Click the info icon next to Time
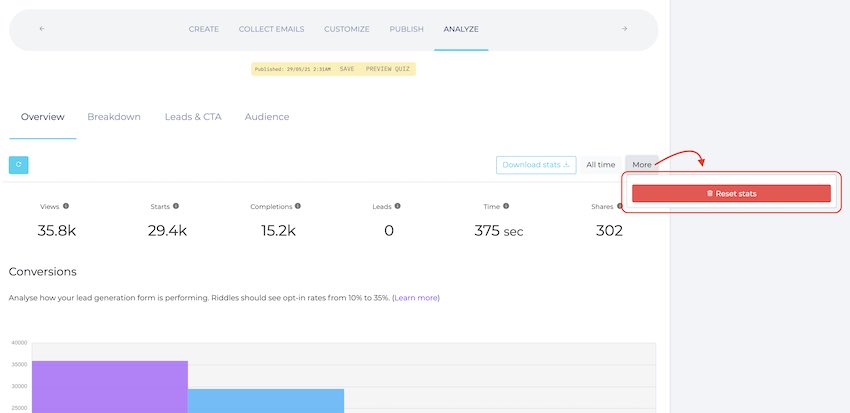This screenshot has height=413, width=850. [x=506, y=206]
